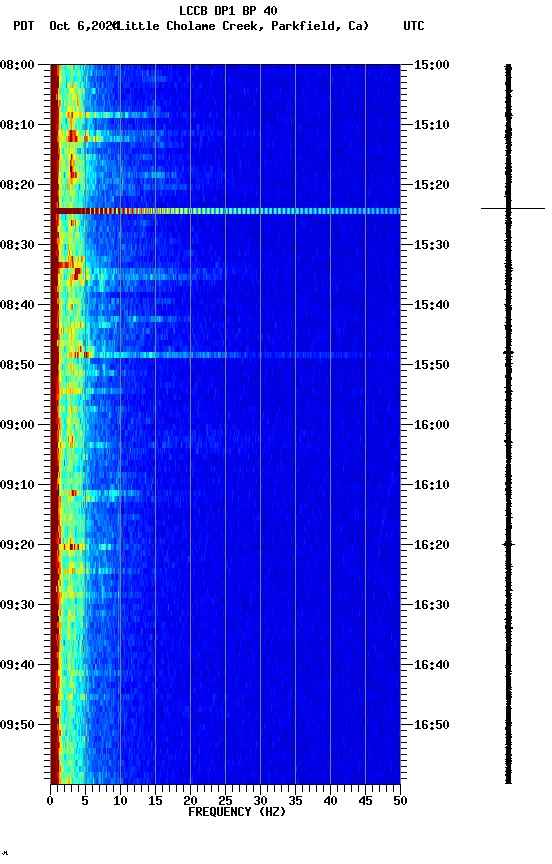Image resolution: width=552 pixels, height=864 pixels.
Task: Click the 15:10 UTC time label
Action: 432,125
